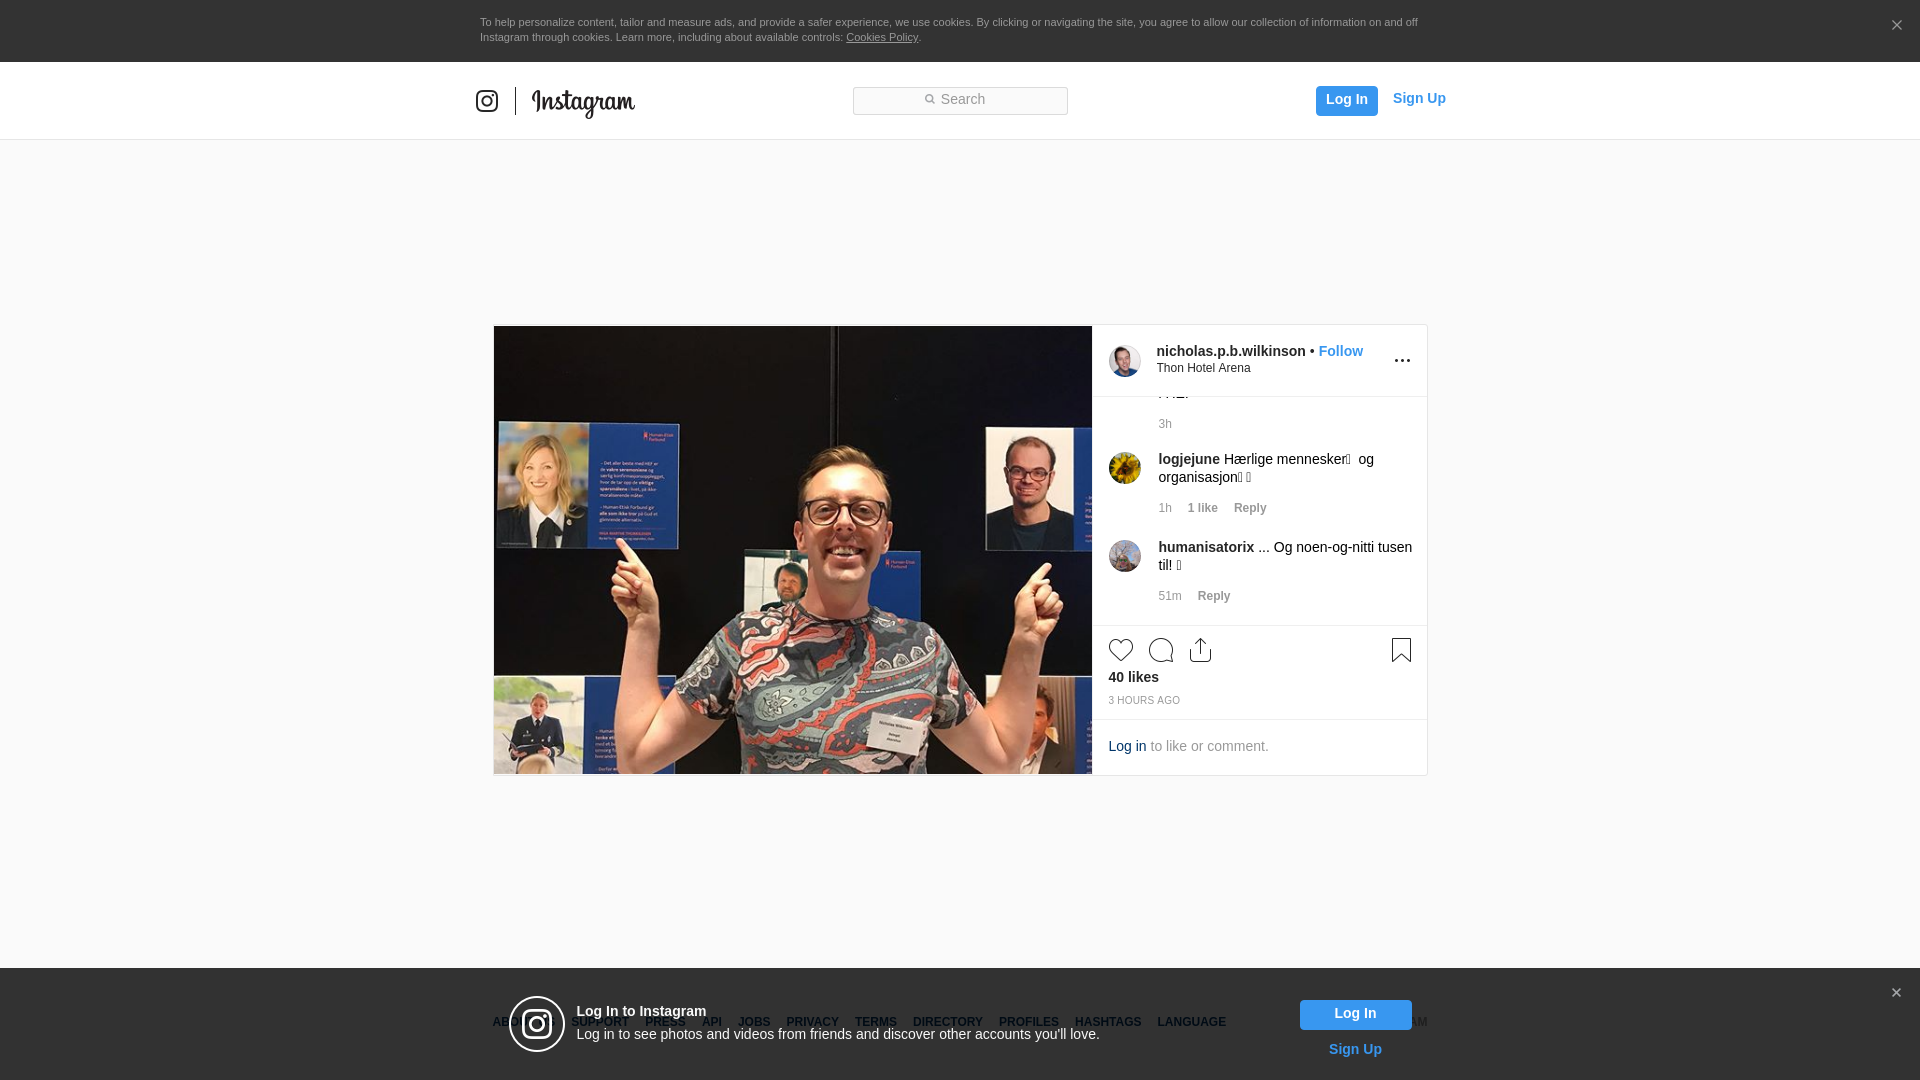Open humanisatorix commenter avatar
Viewport: 1920px width, 1080px height.
1125,556
